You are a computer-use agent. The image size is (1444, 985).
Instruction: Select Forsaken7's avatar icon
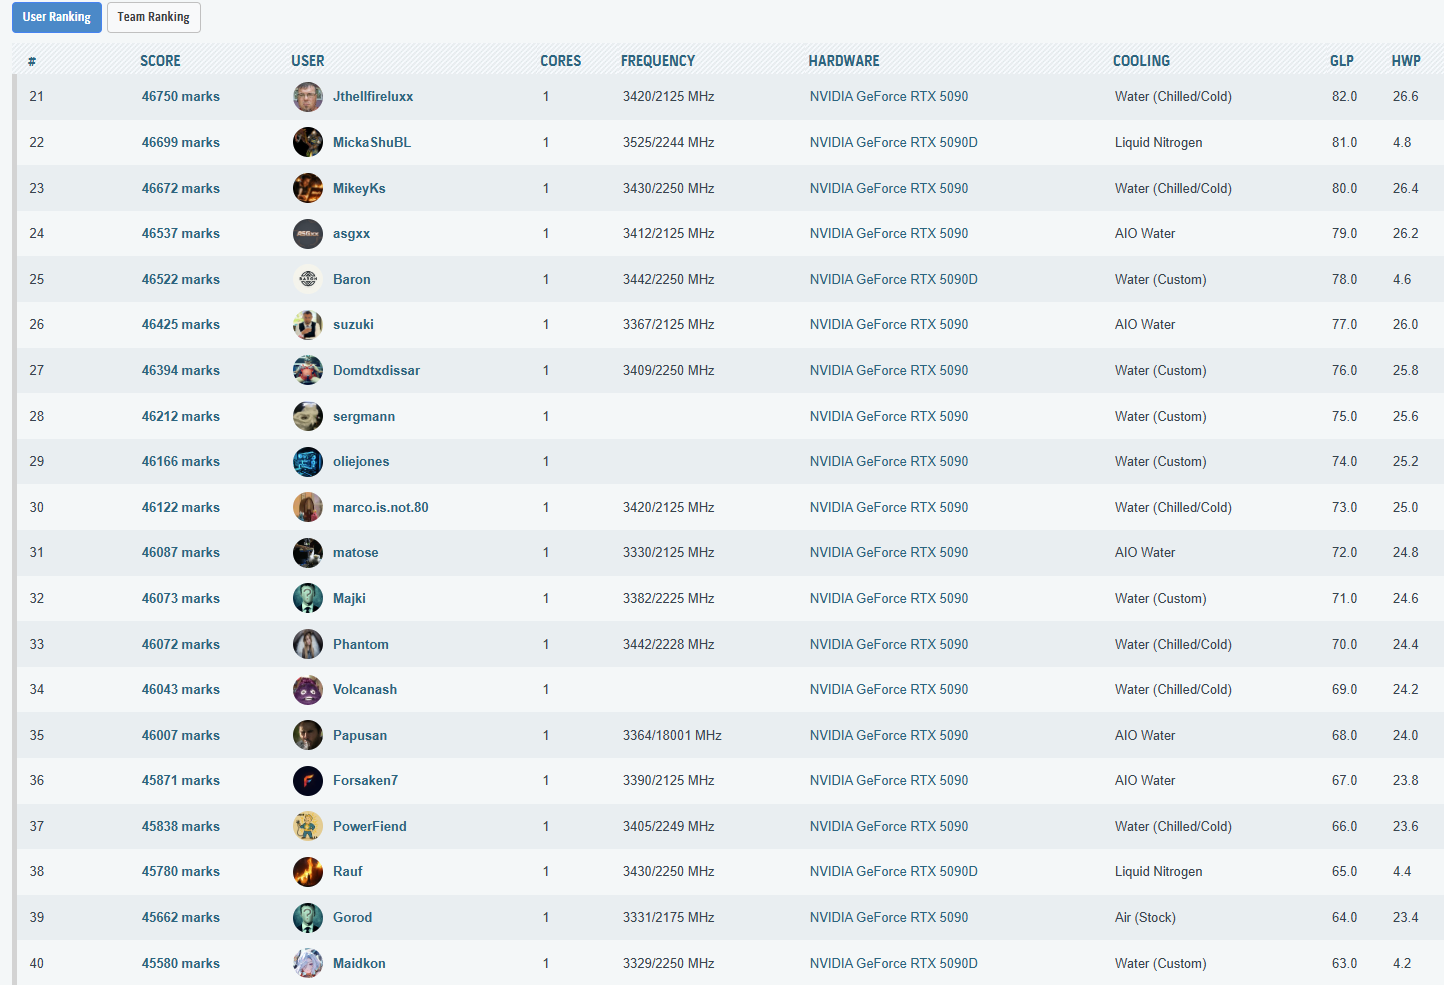(x=307, y=781)
